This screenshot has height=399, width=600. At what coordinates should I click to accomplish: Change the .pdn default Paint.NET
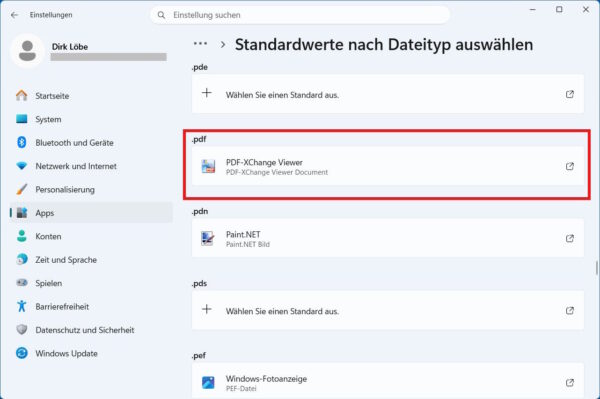pyautogui.click(x=388, y=238)
